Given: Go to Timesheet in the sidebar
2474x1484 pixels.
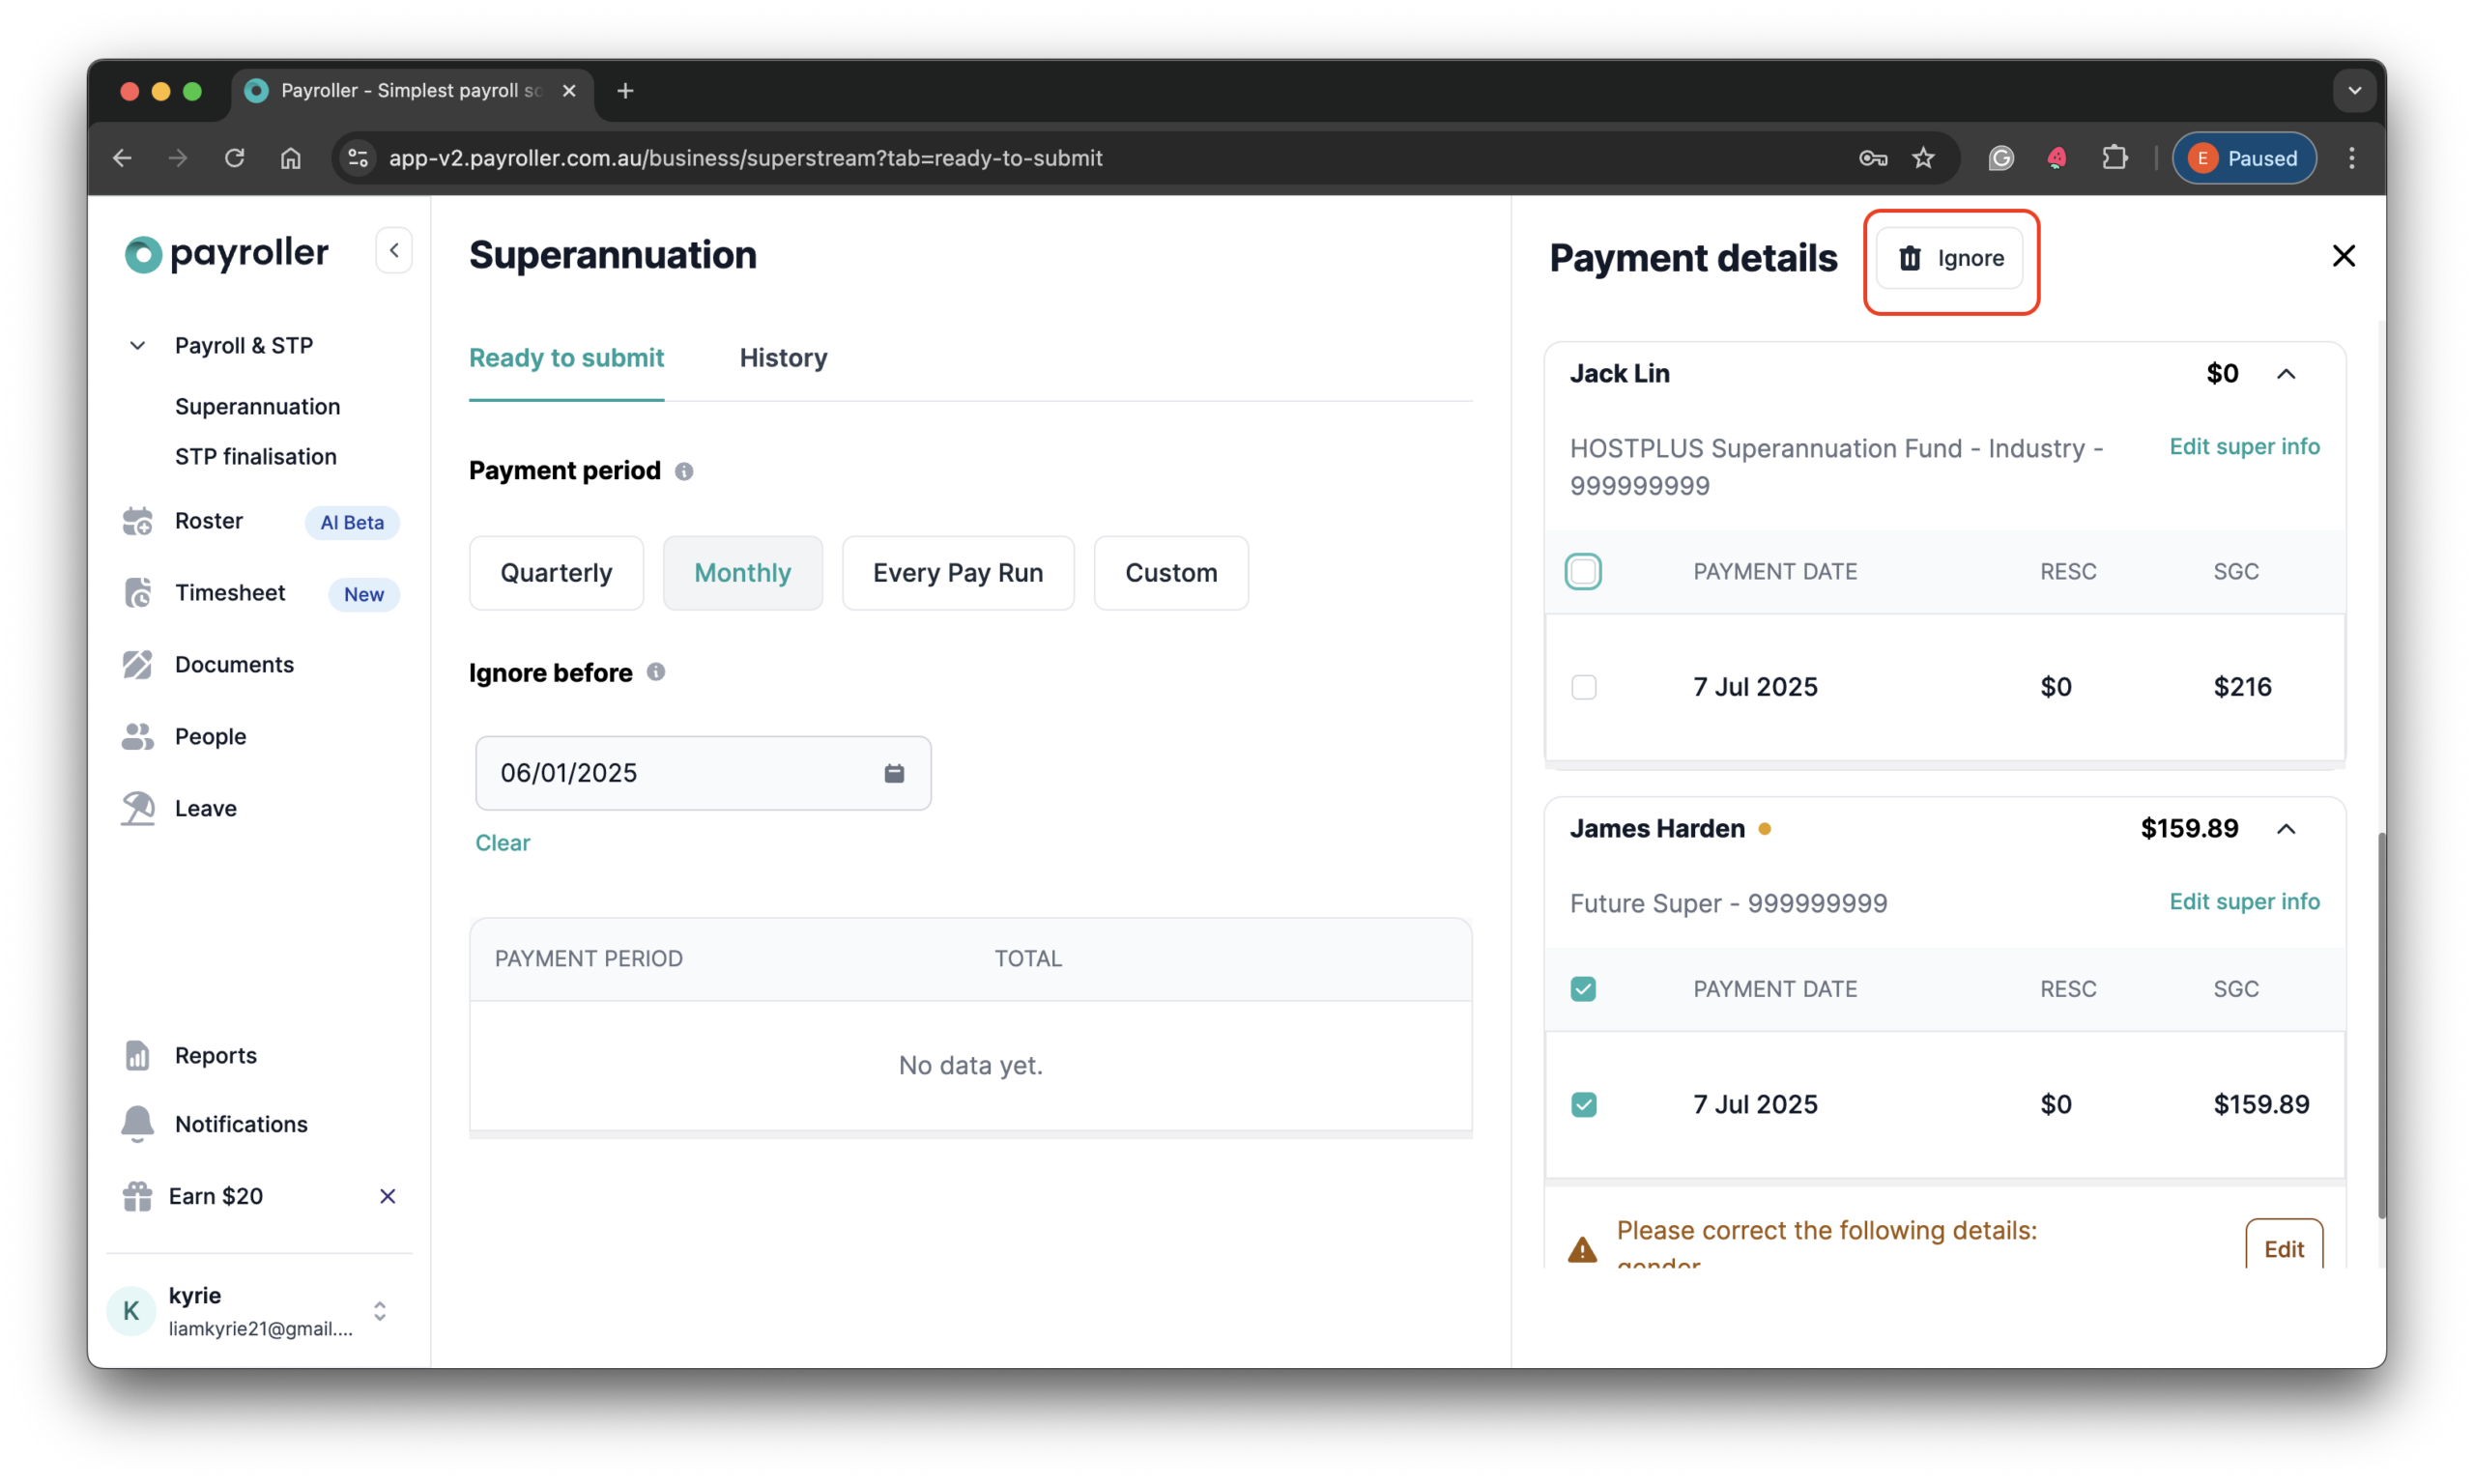Looking at the screenshot, I should point(230,593).
